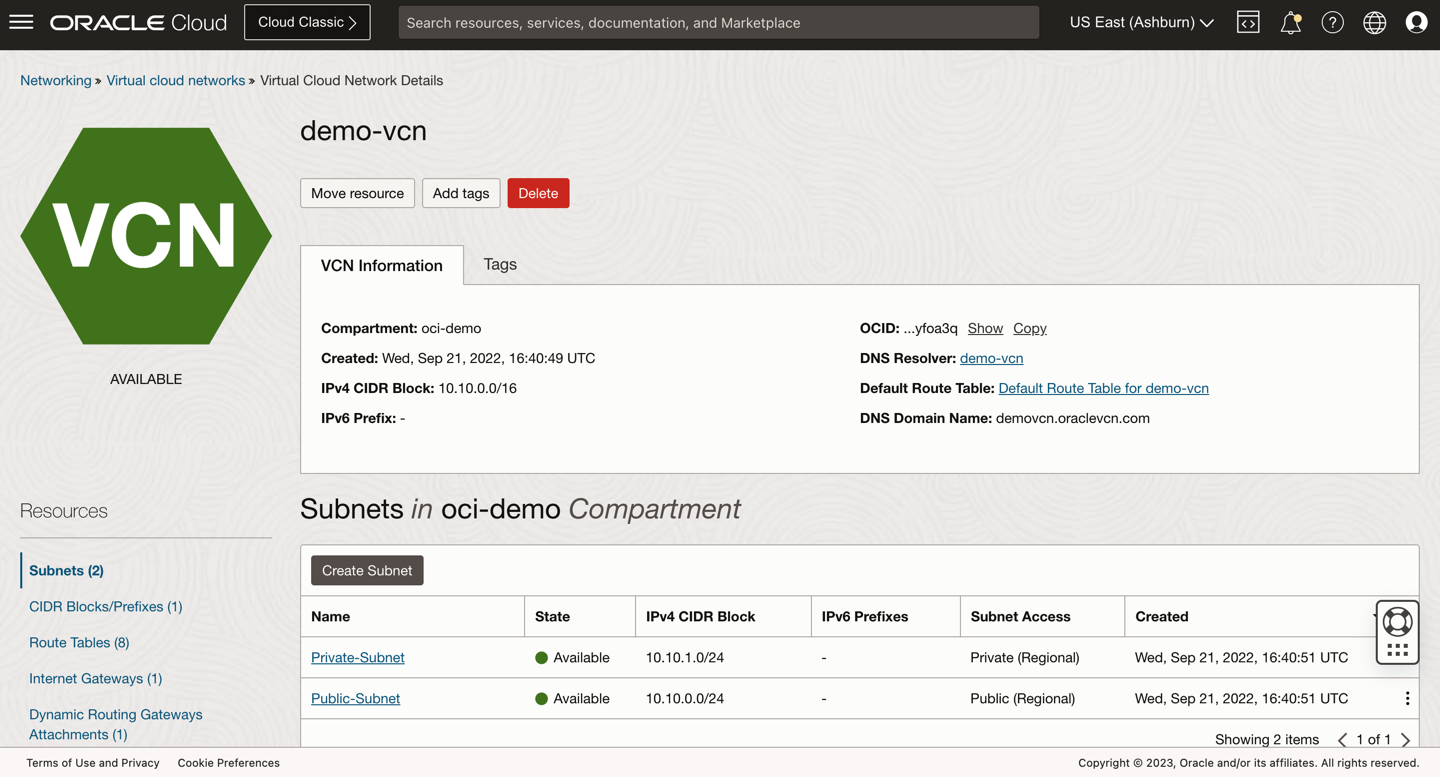
Task: Open the hamburger navigation menu
Action: [x=21, y=22]
